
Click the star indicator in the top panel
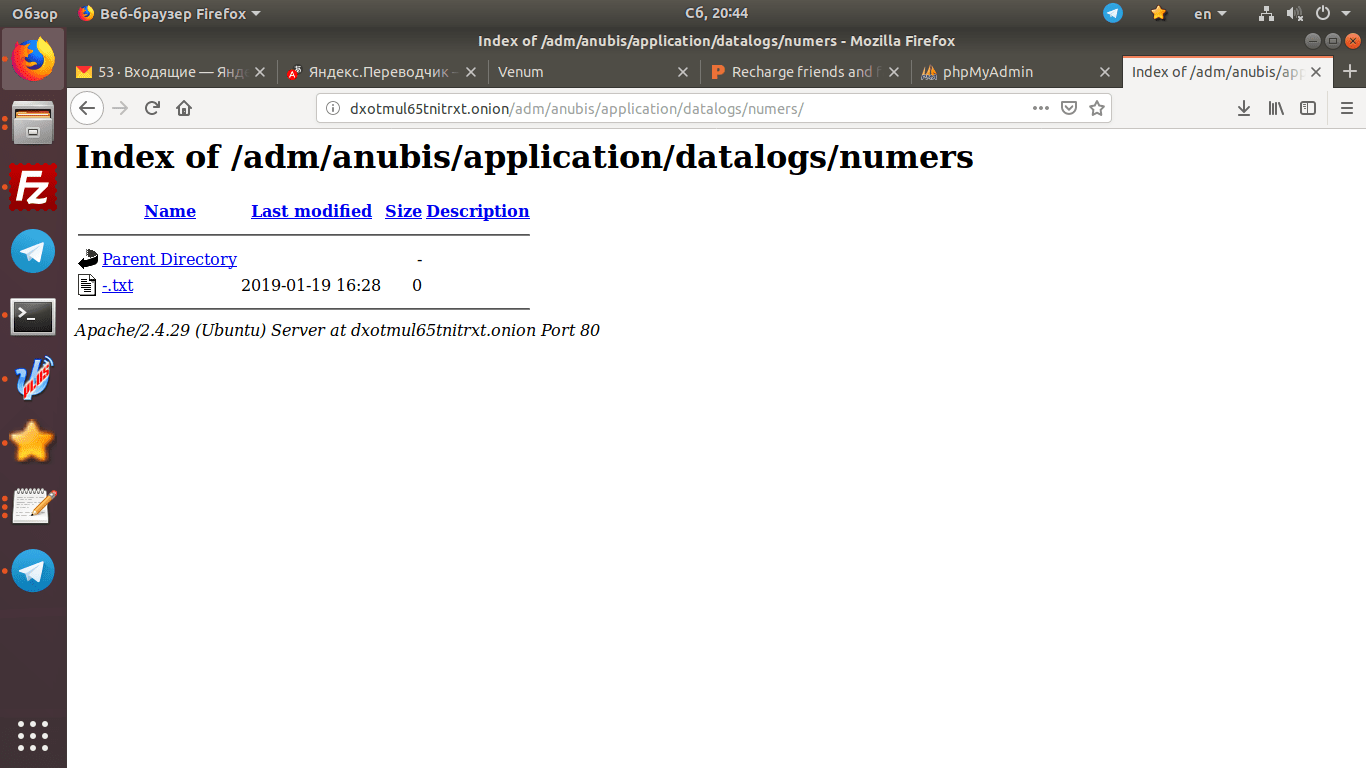[x=1158, y=13]
